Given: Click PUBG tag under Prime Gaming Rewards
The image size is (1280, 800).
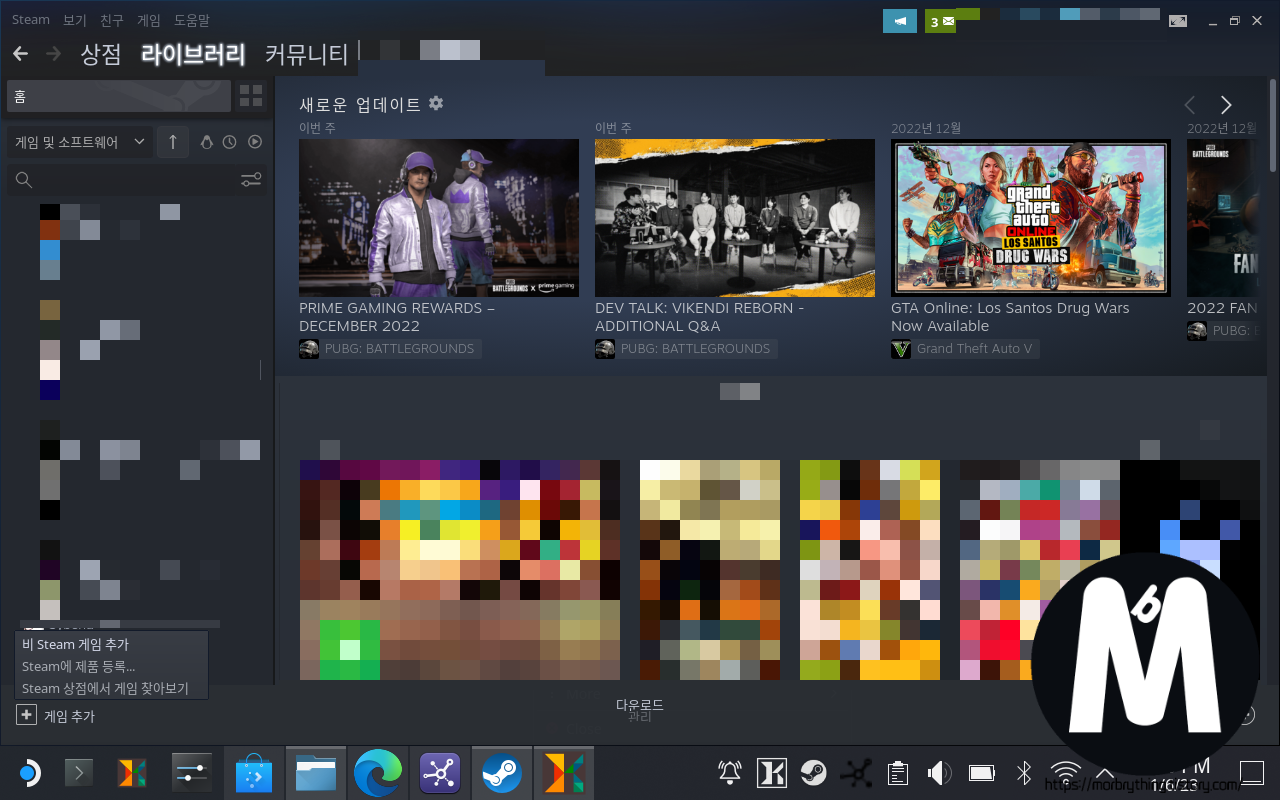Looking at the screenshot, I should 390,349.
